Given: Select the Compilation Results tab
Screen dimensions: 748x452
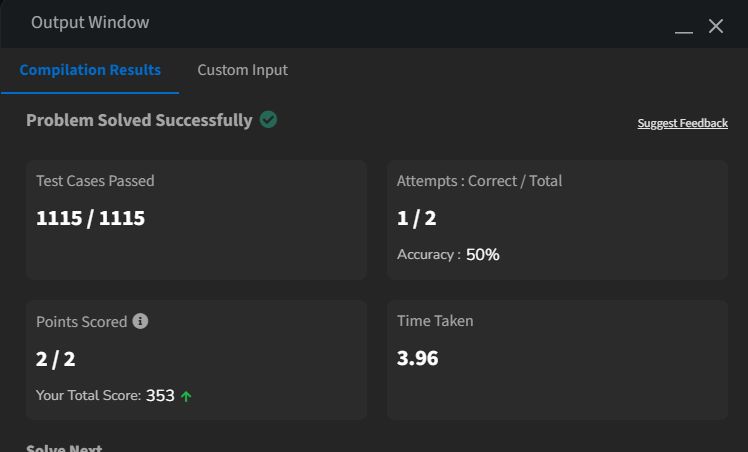Looking at the screenshot, I should (90, 70).
